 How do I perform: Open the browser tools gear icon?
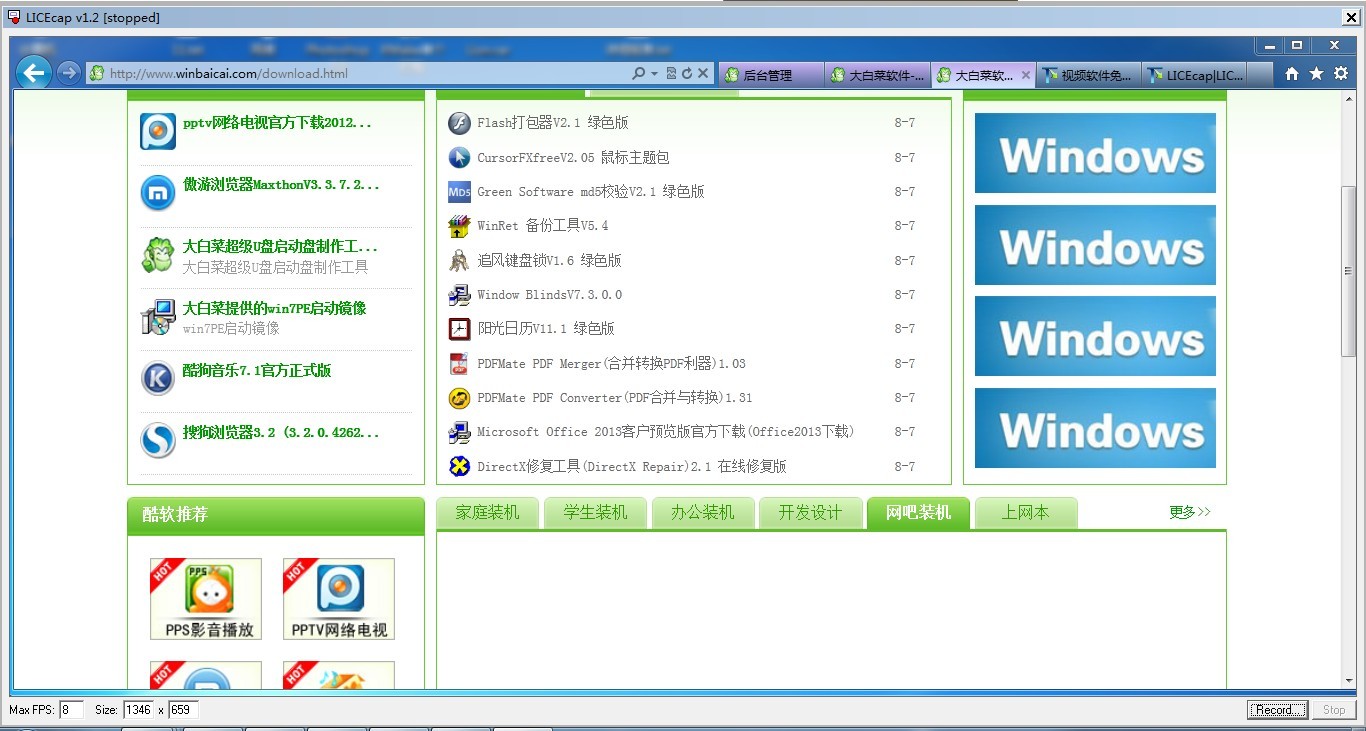pyautogui.click(x=1341, y=74)
